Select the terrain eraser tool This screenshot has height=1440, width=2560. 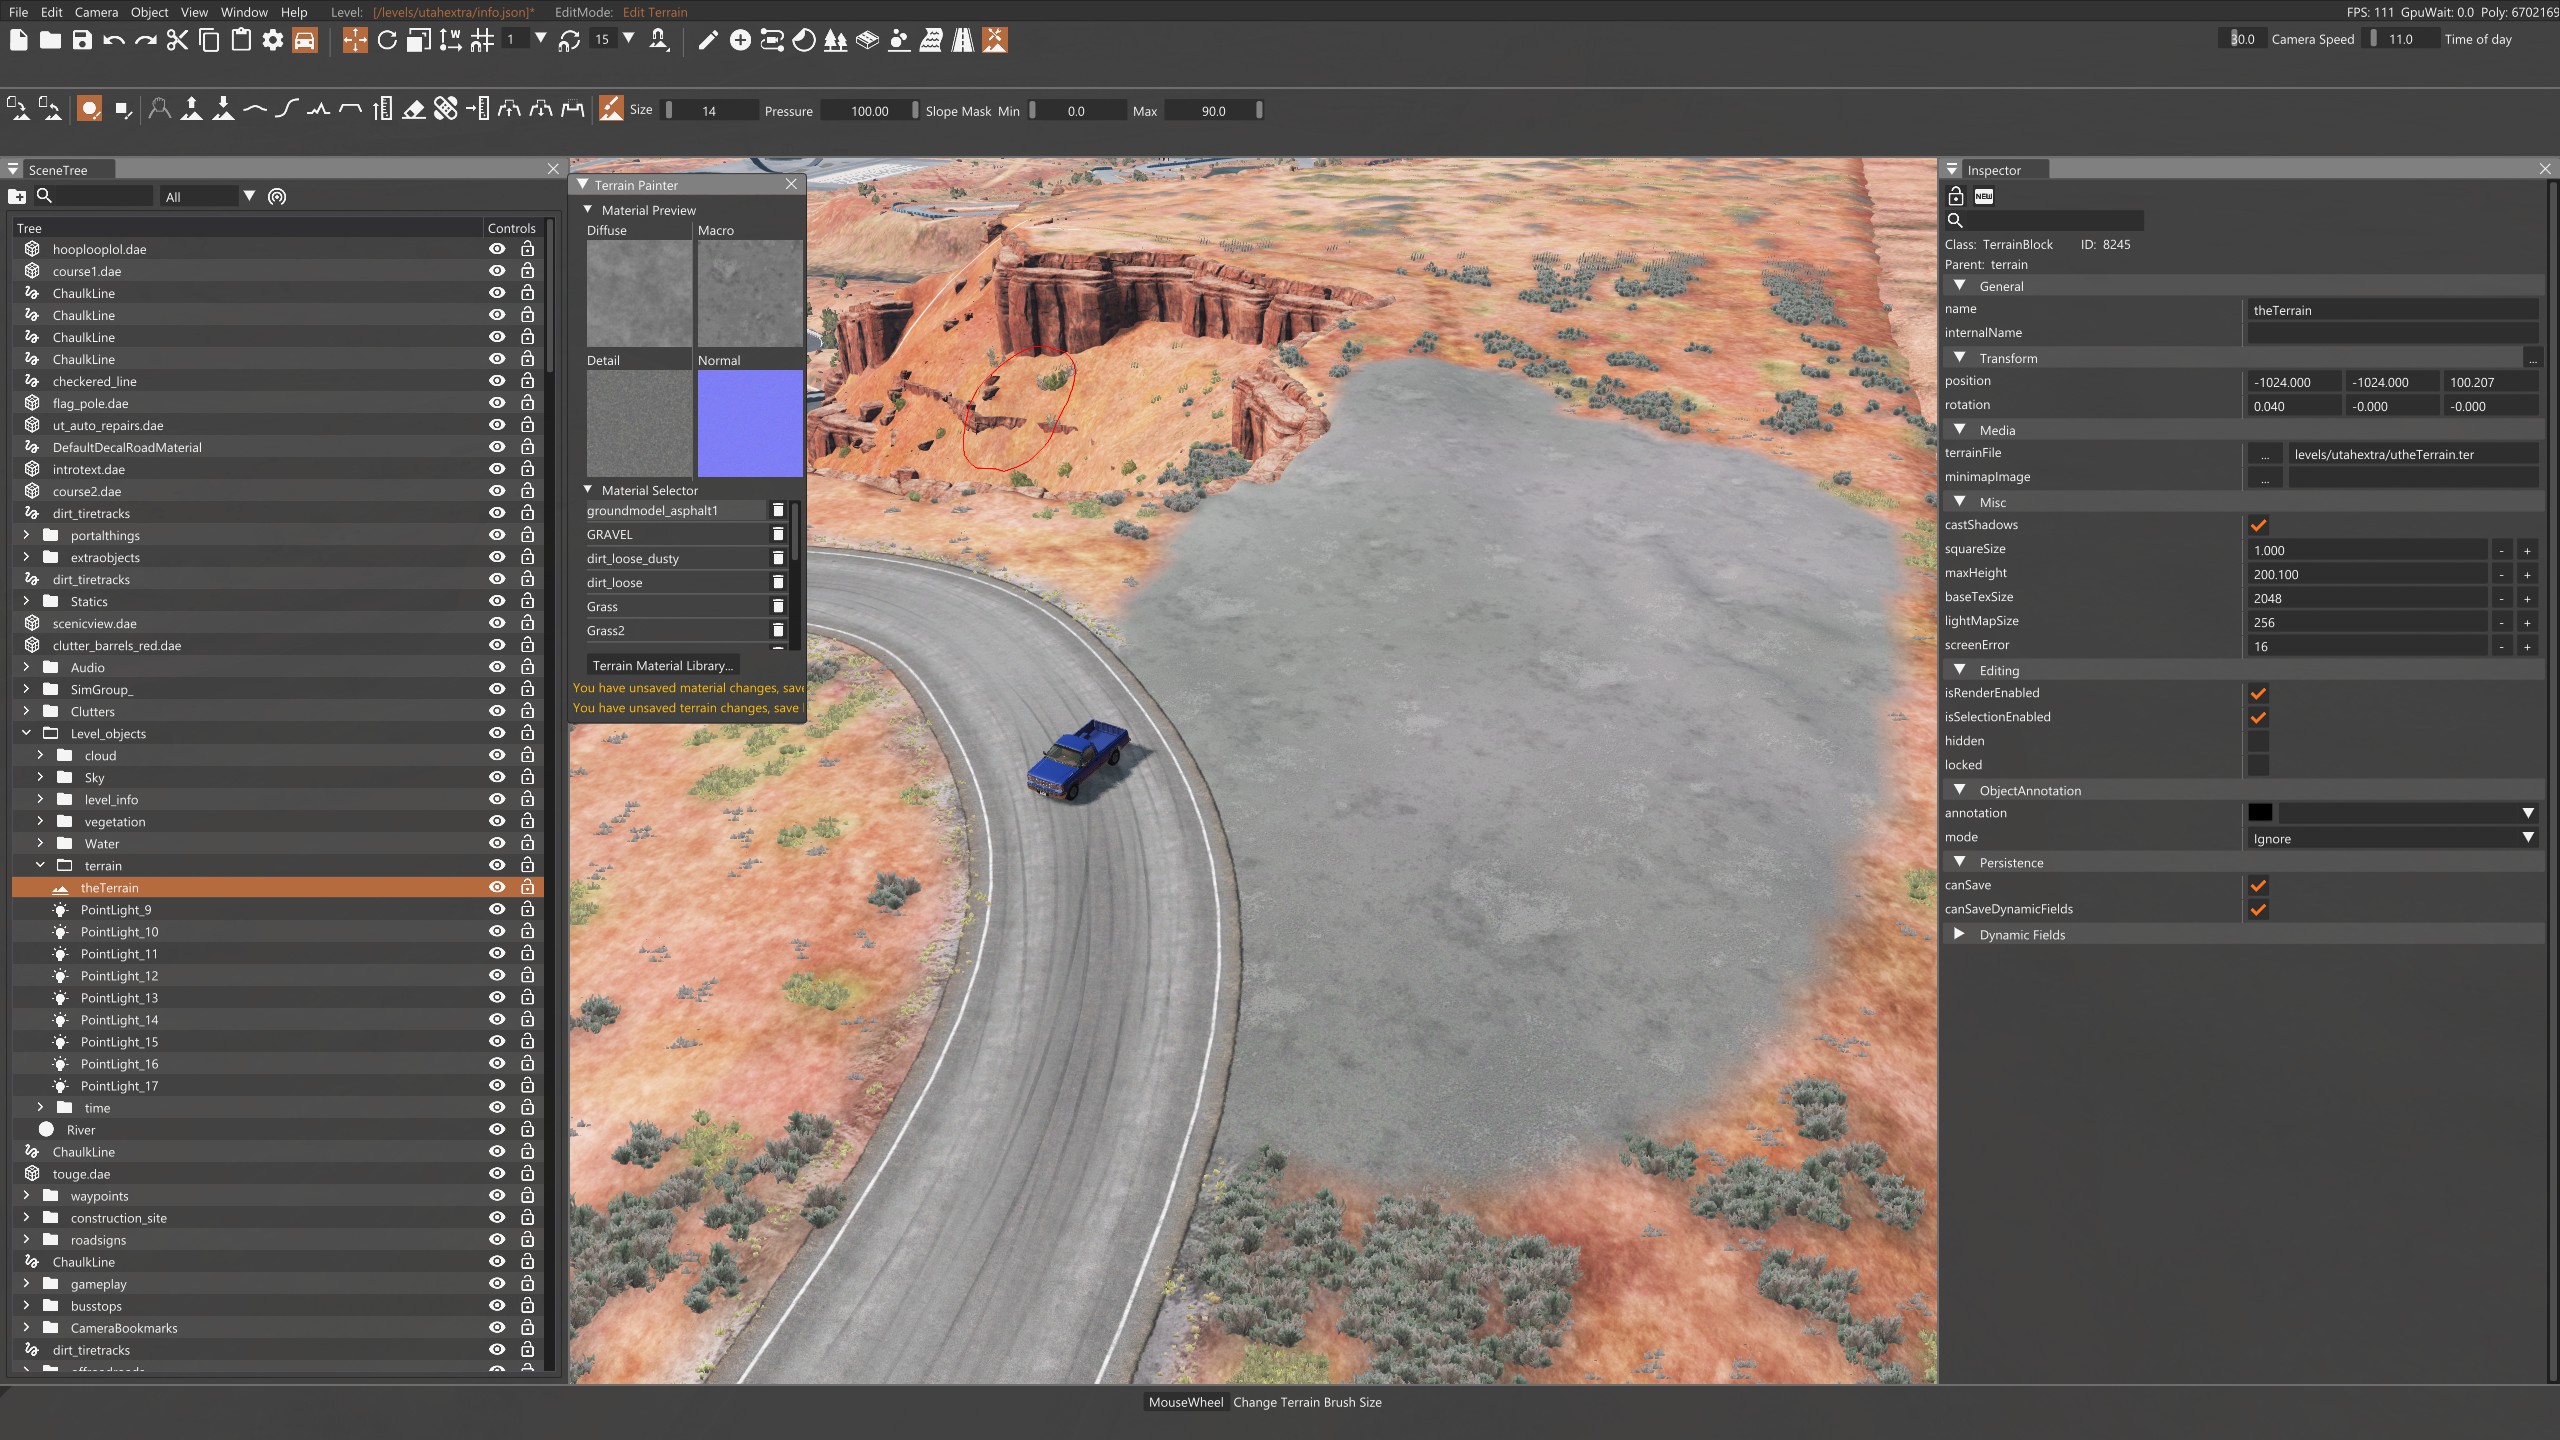click(414, 109)
